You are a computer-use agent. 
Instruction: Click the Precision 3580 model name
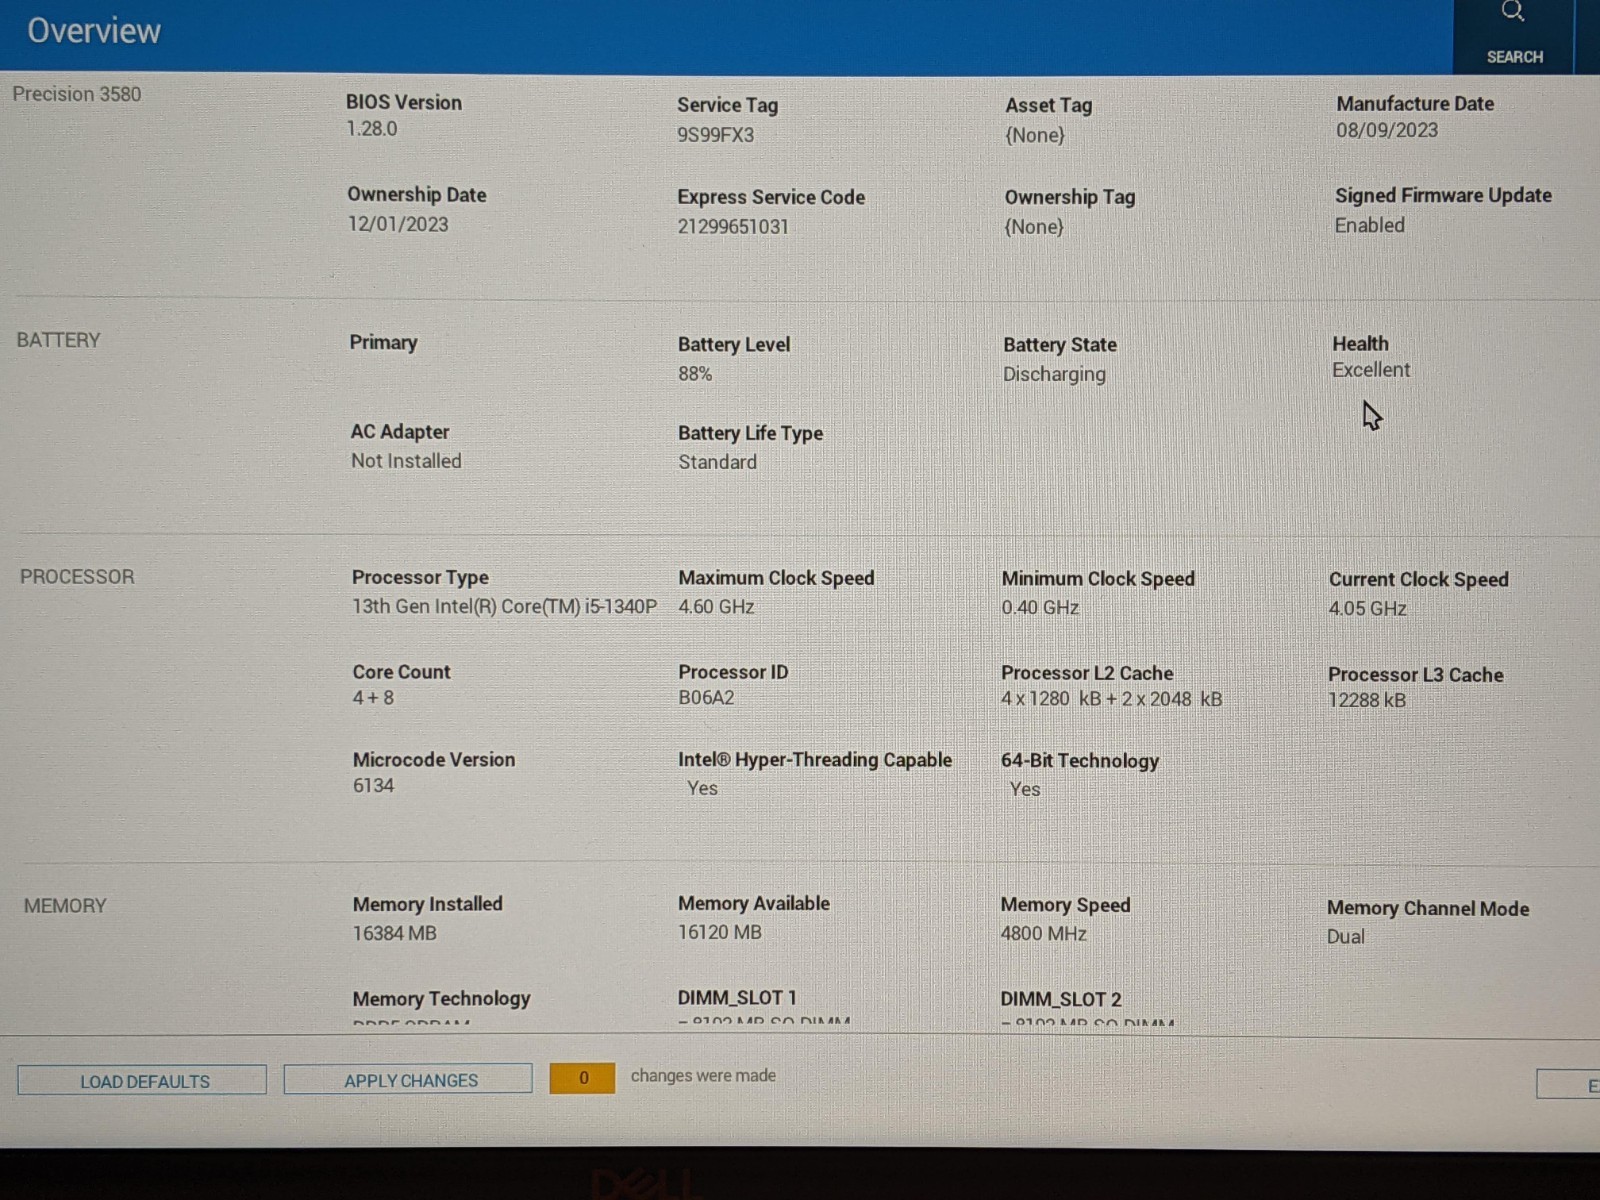[77, 94]
